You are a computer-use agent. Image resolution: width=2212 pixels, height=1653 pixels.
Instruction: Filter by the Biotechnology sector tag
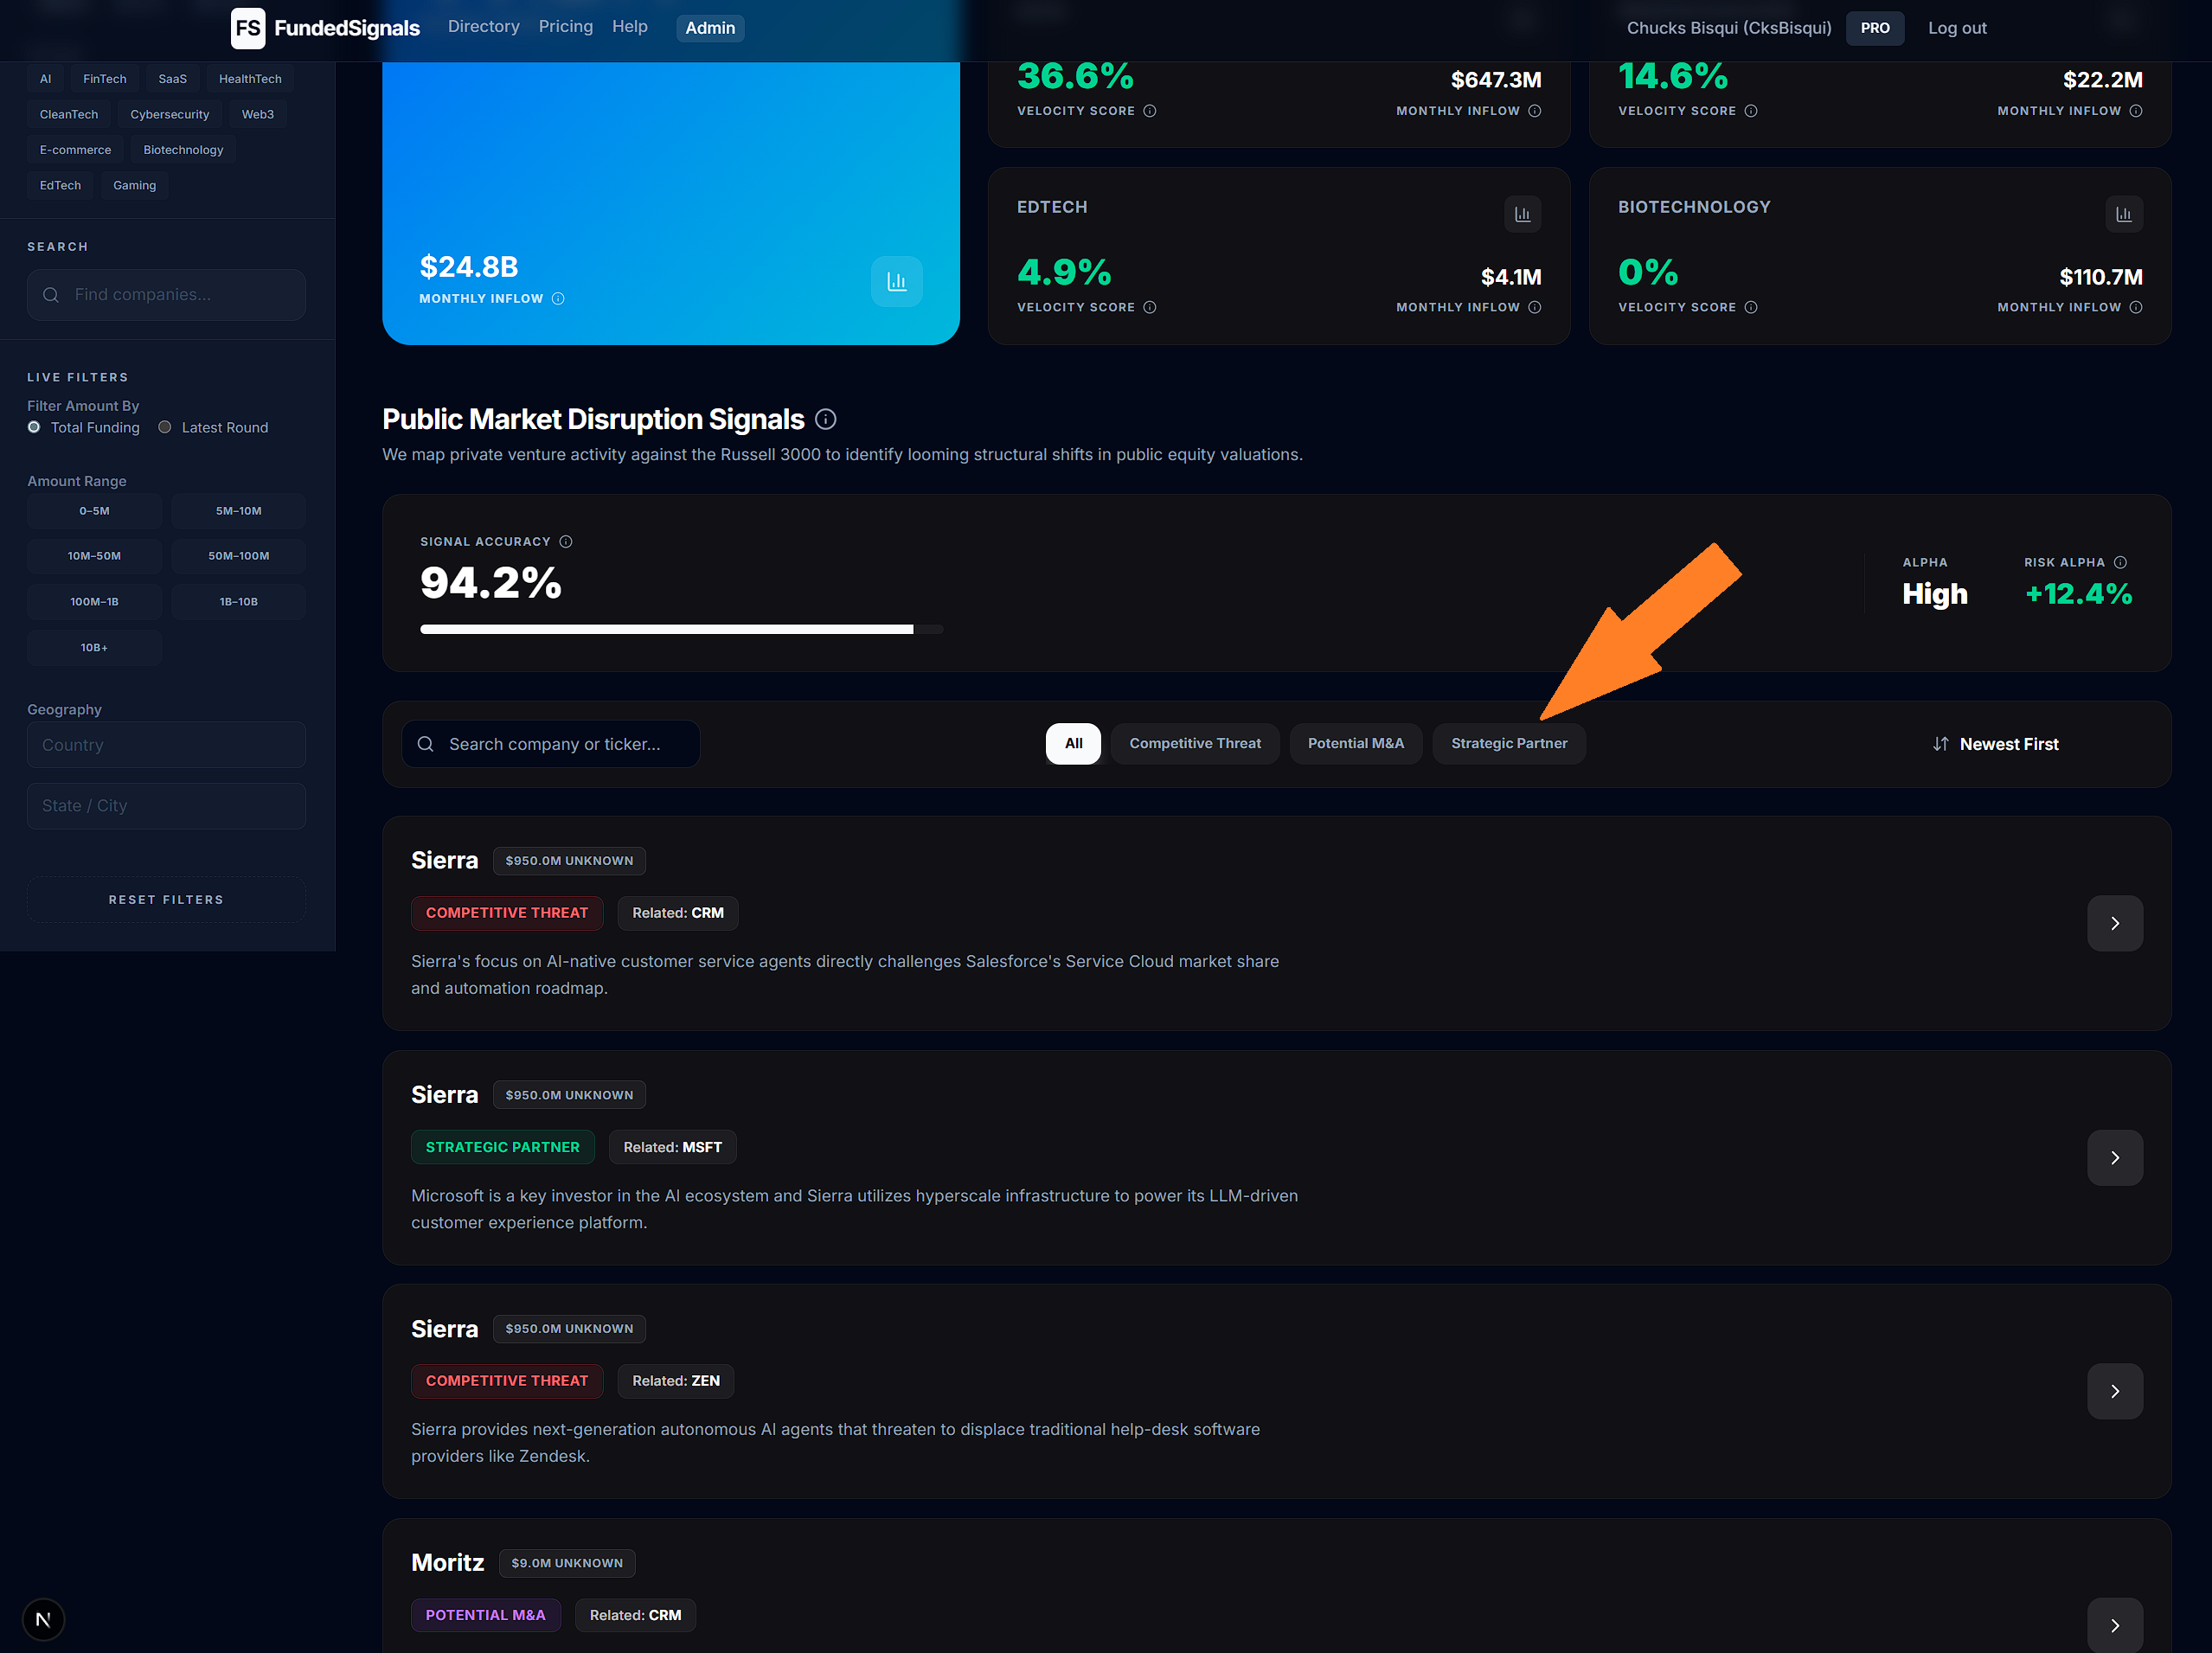183,150
